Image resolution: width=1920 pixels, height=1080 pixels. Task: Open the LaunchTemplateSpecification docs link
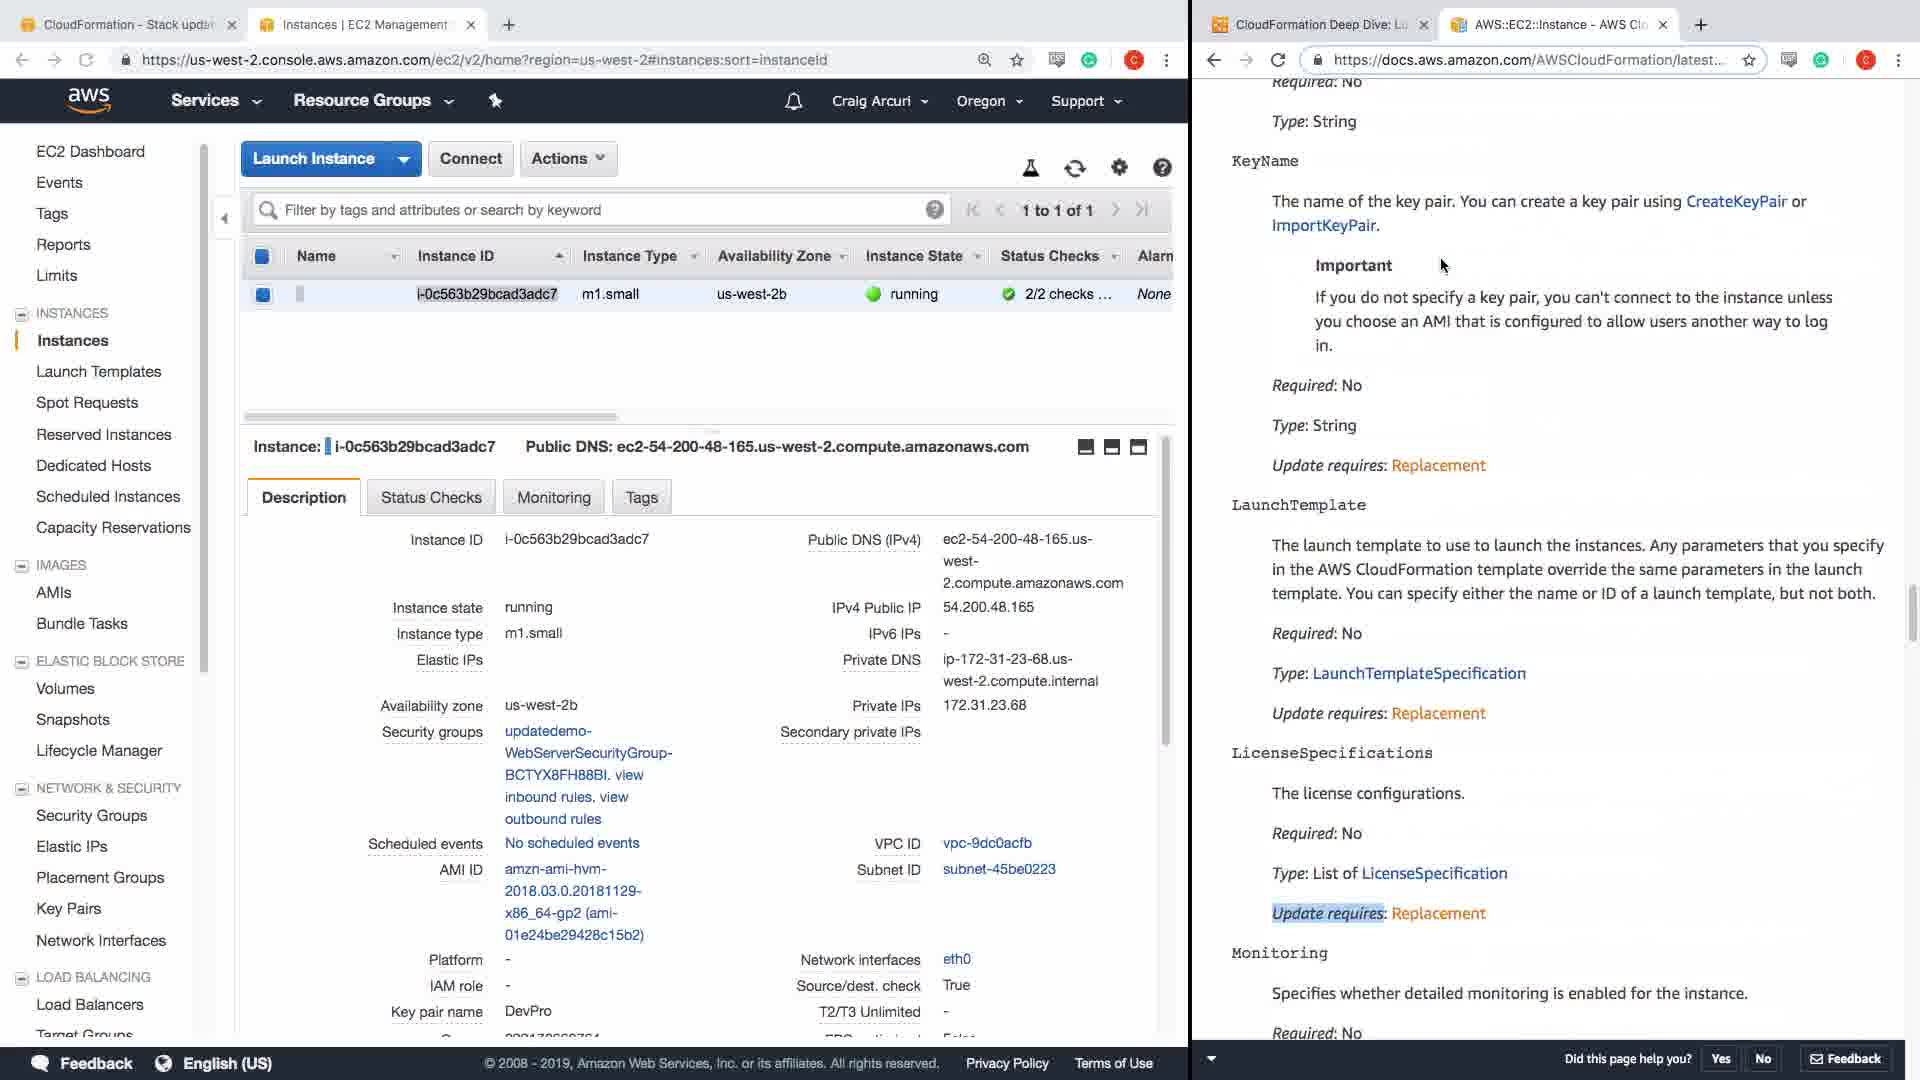(x=1419, y=673)
